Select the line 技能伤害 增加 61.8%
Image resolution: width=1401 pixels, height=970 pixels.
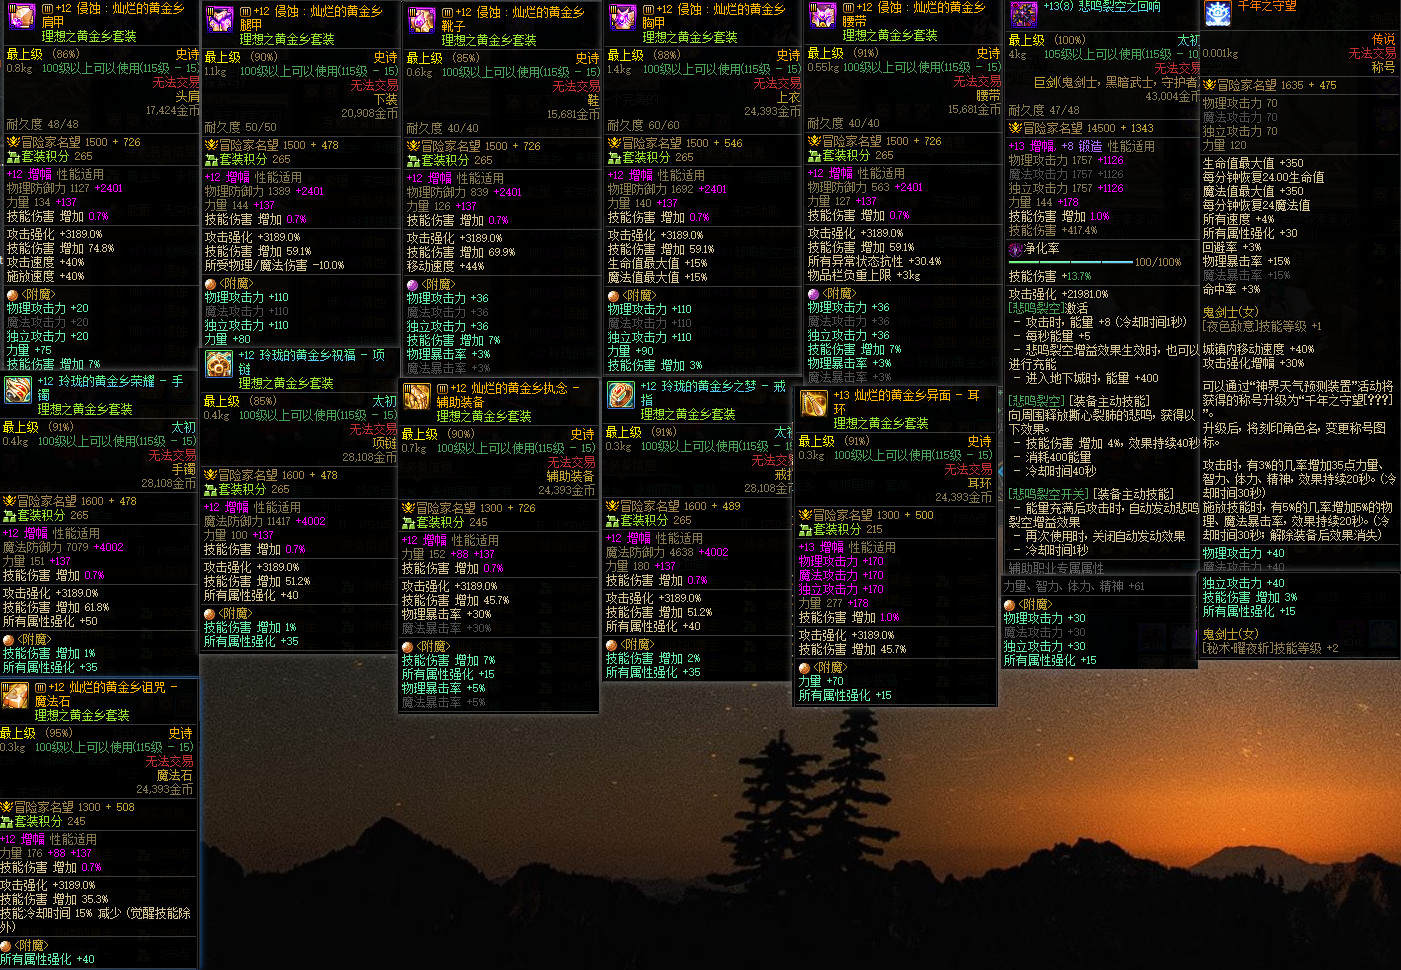tap(56, 607)
